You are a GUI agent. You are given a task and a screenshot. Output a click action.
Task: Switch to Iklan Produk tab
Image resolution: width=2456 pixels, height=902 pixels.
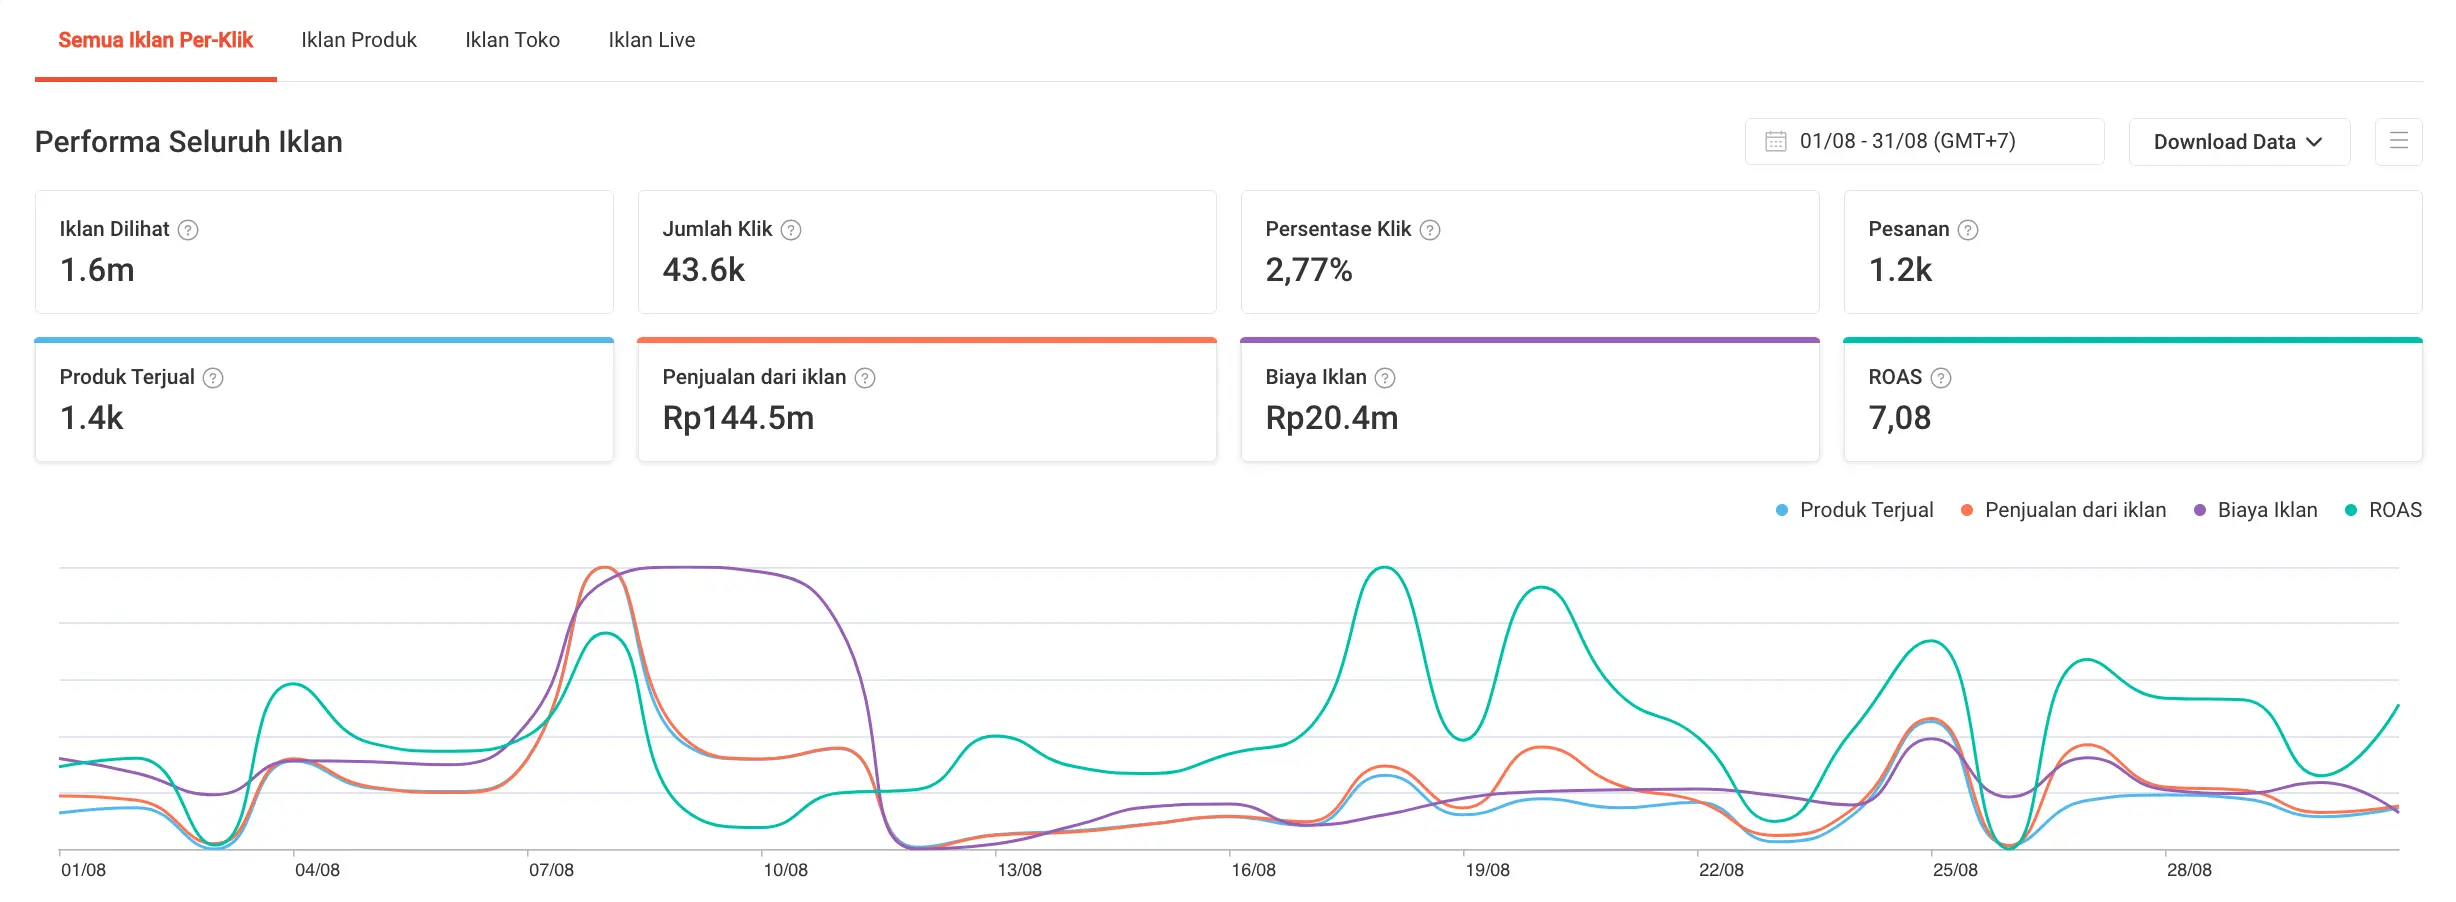tap(359, 40)
